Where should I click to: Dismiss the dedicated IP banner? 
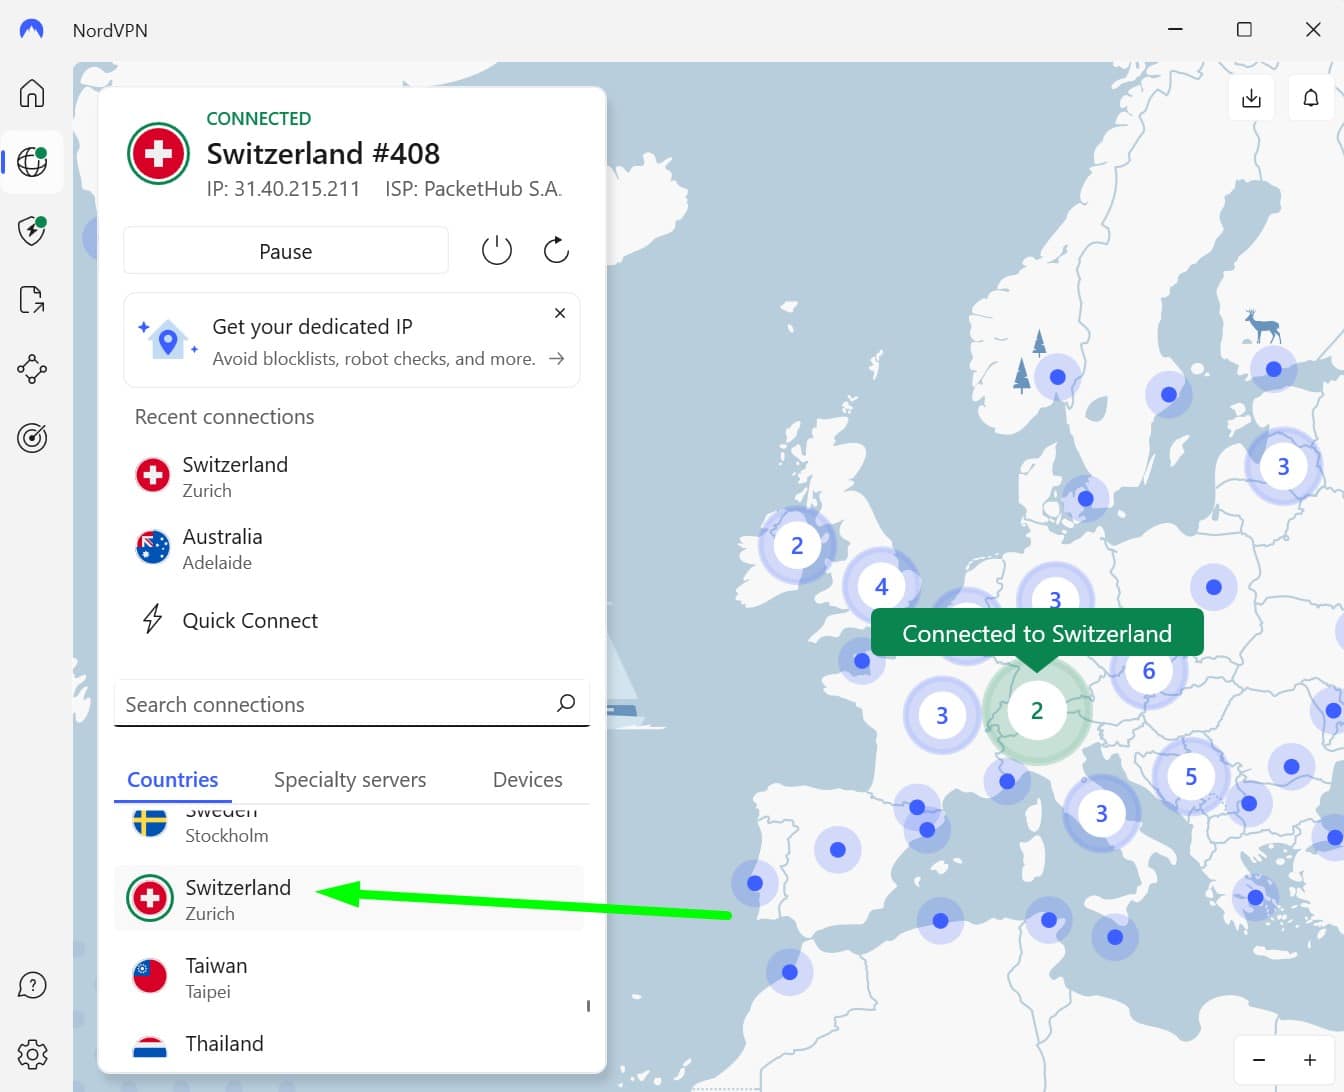[560, 313]
